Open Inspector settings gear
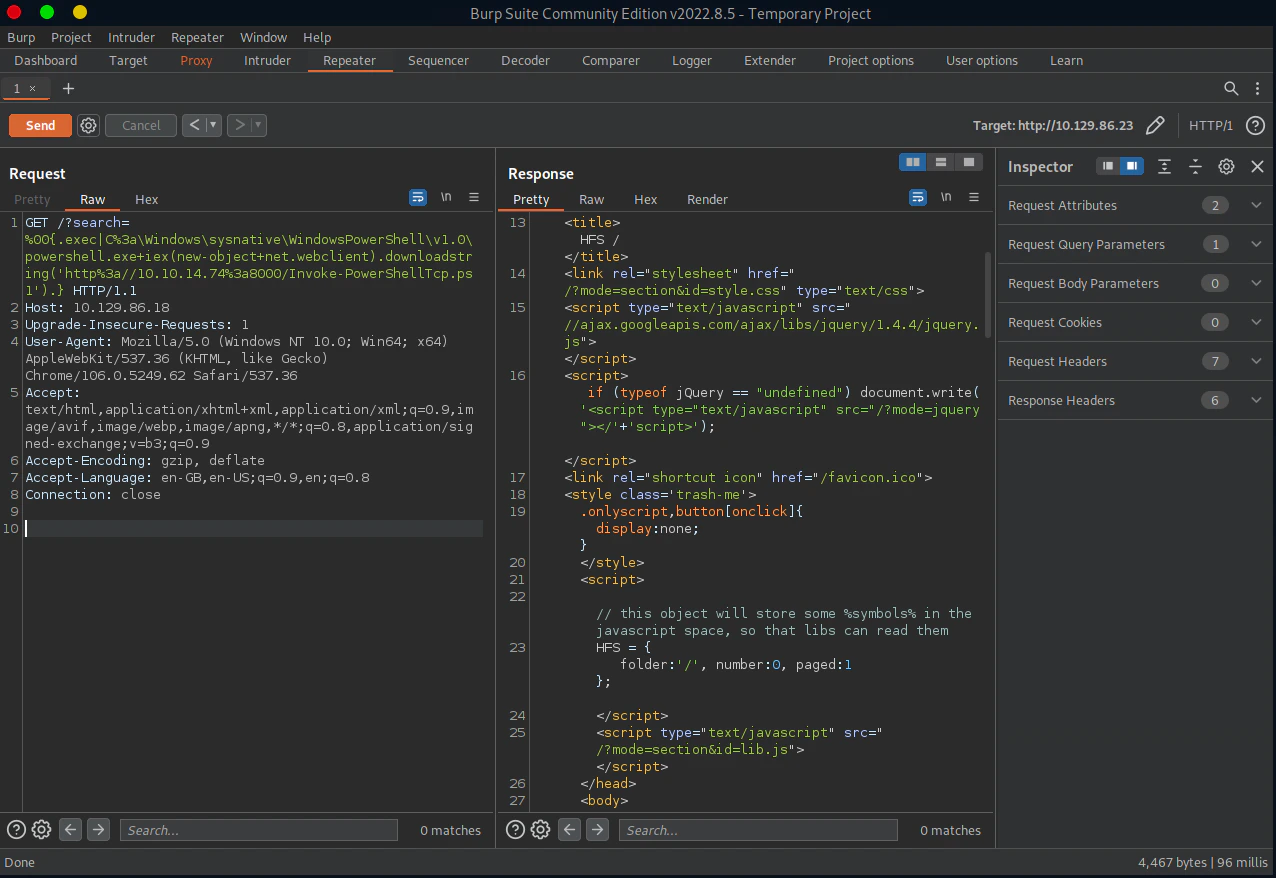 pos(1226,167)
